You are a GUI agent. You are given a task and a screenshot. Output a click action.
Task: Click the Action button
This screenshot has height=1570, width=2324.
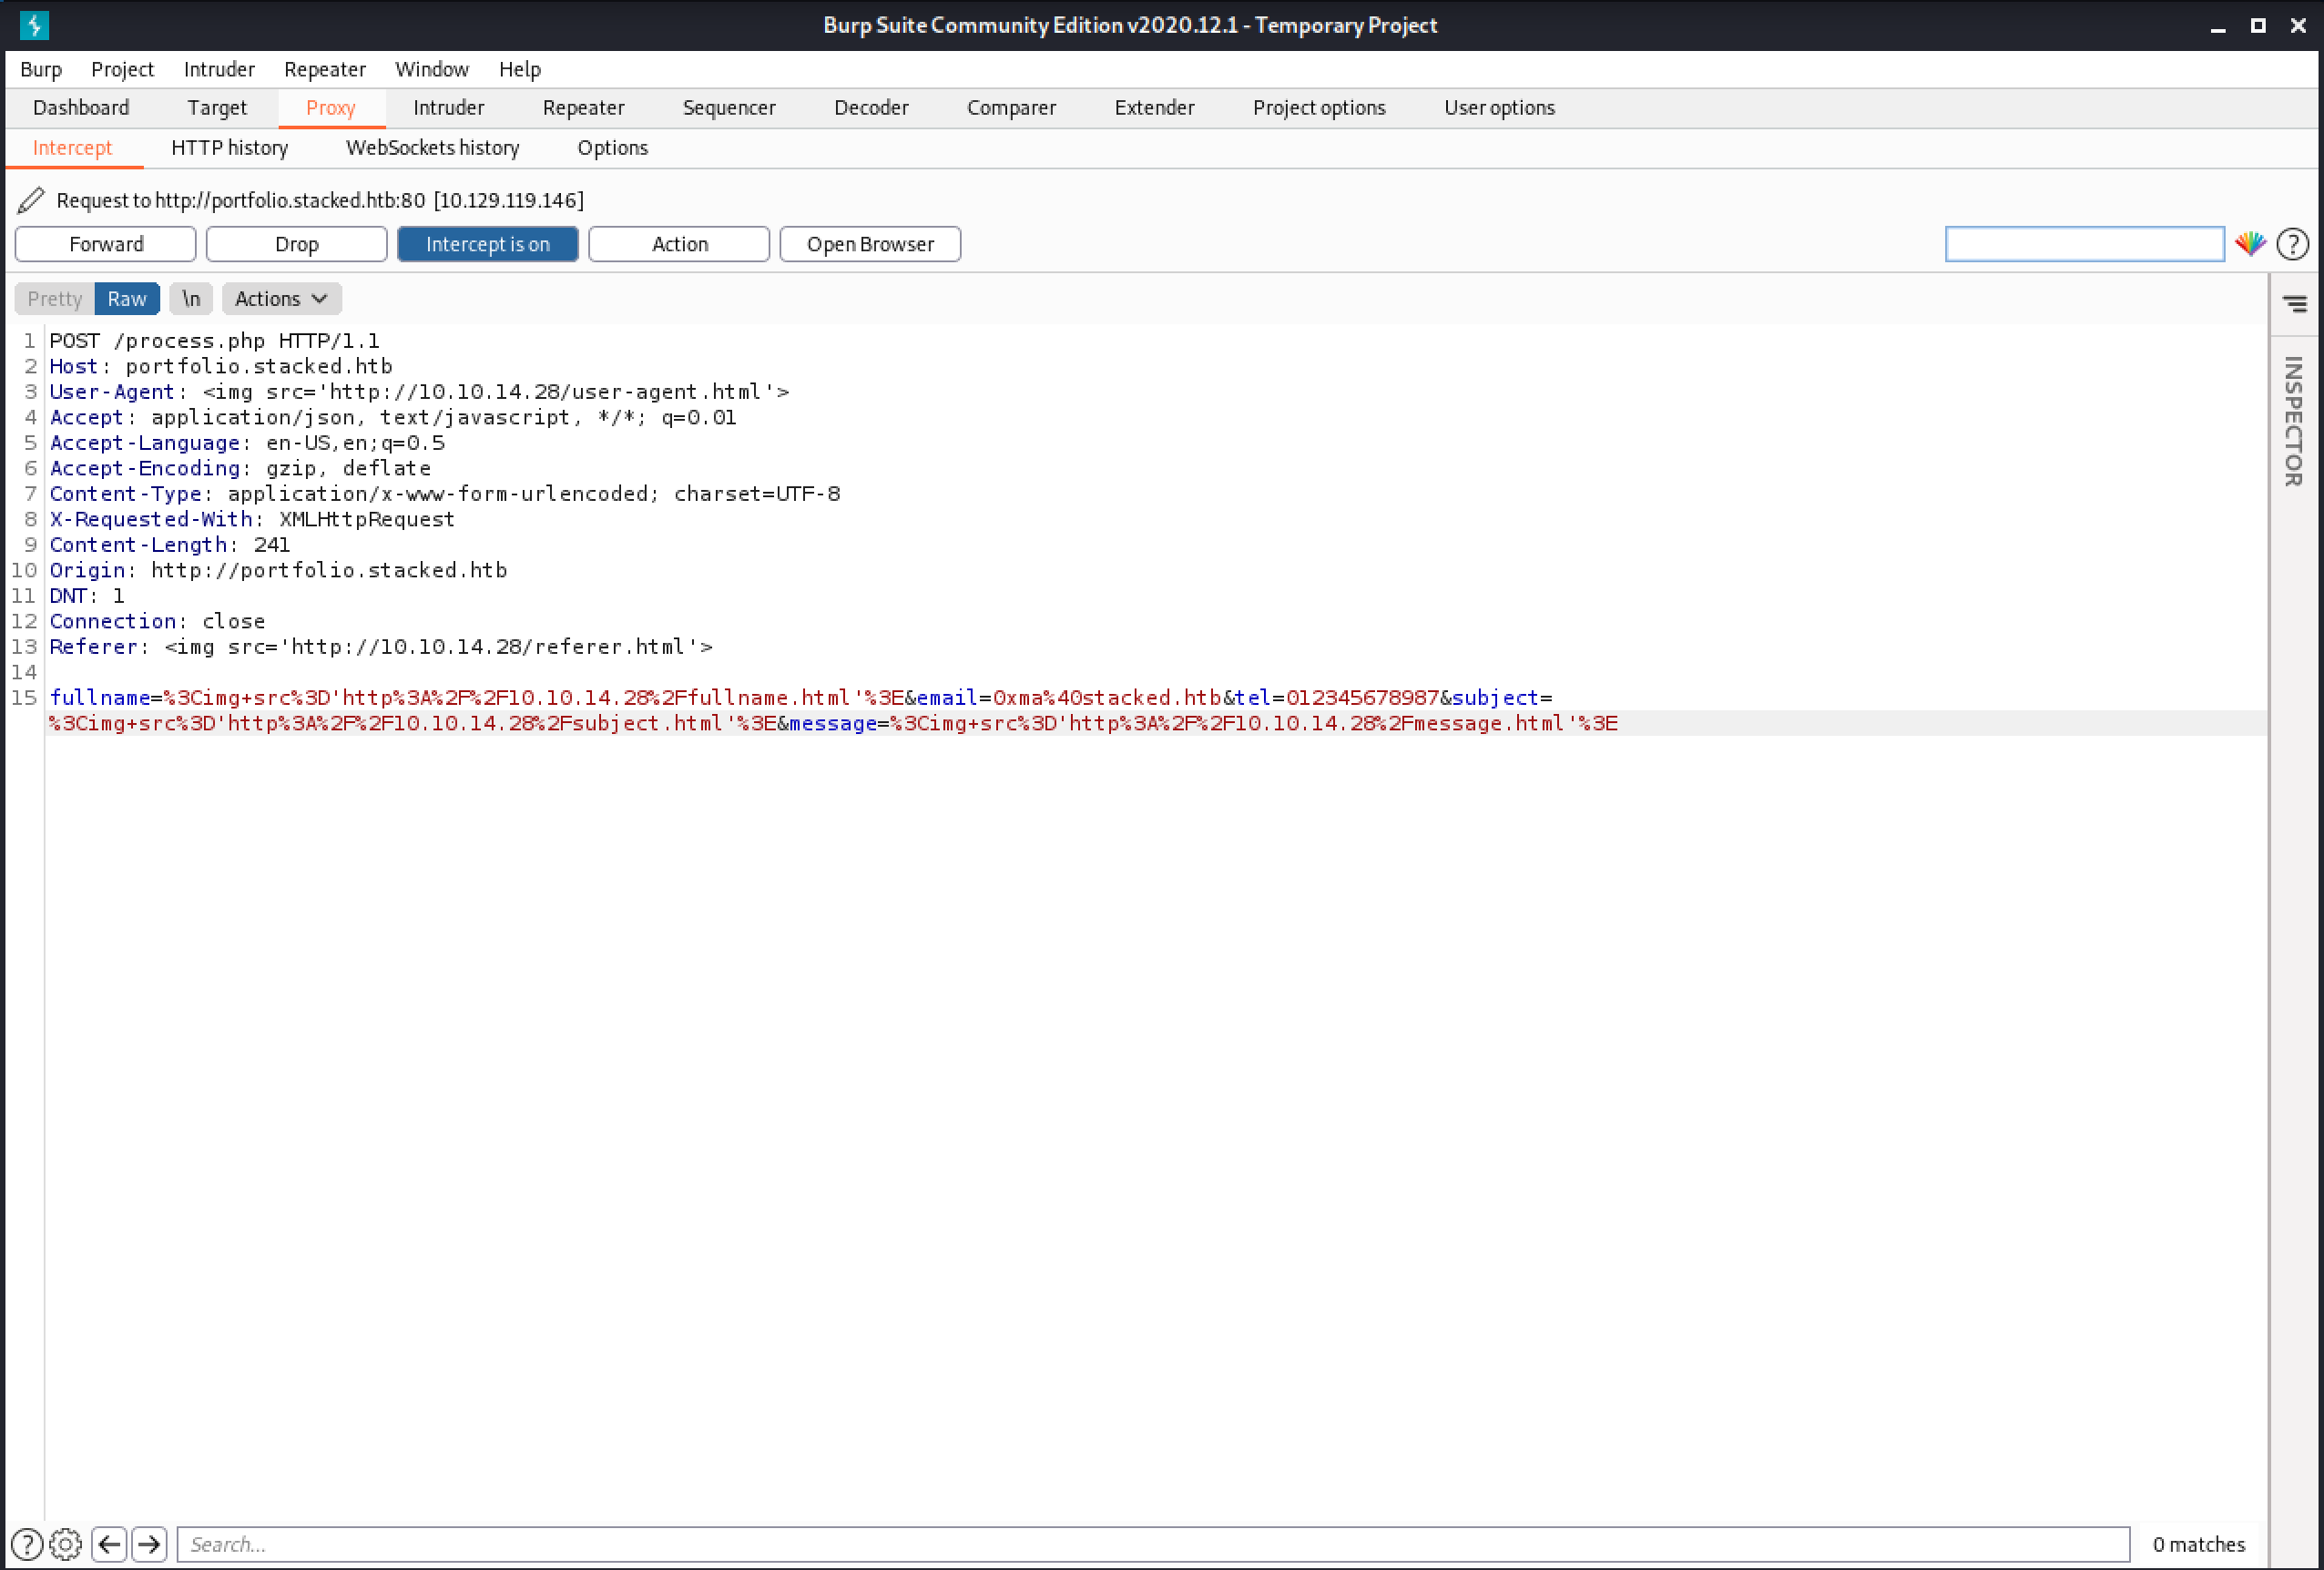click(x=679, y=244)
